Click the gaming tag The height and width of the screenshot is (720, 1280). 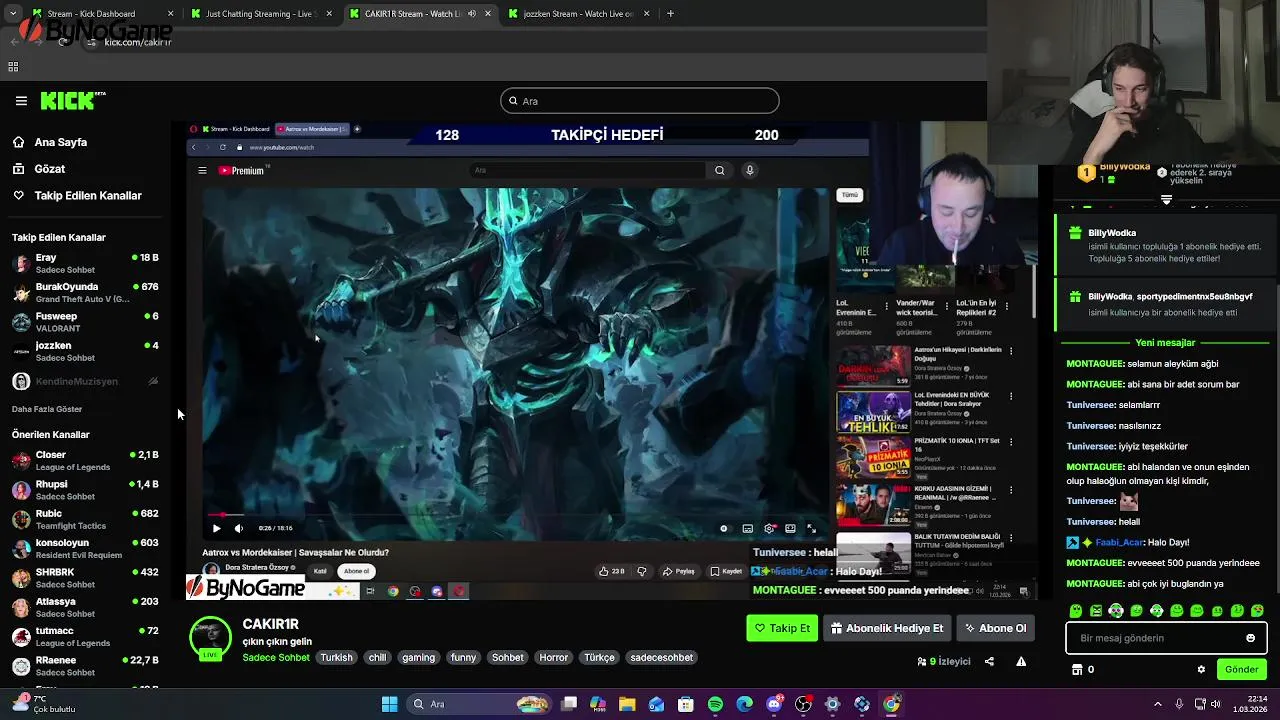[x=418, y=658]
